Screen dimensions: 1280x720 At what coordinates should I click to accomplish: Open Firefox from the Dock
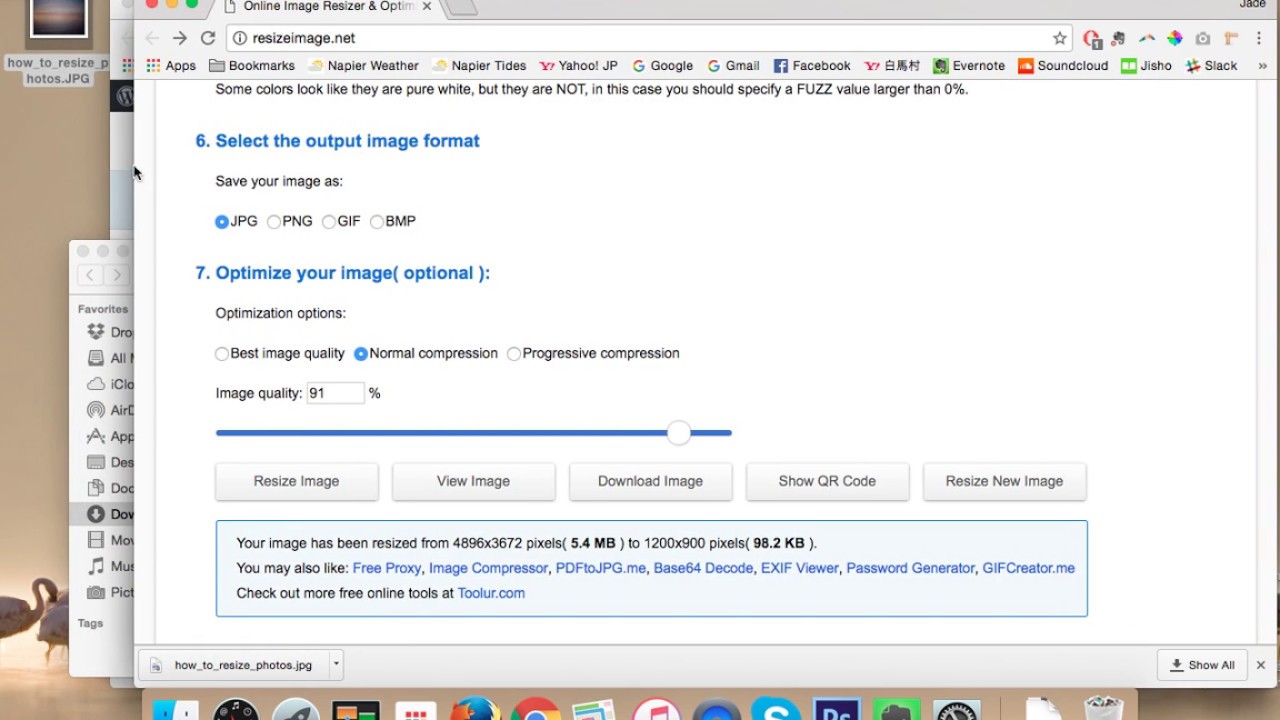[475, 709]
